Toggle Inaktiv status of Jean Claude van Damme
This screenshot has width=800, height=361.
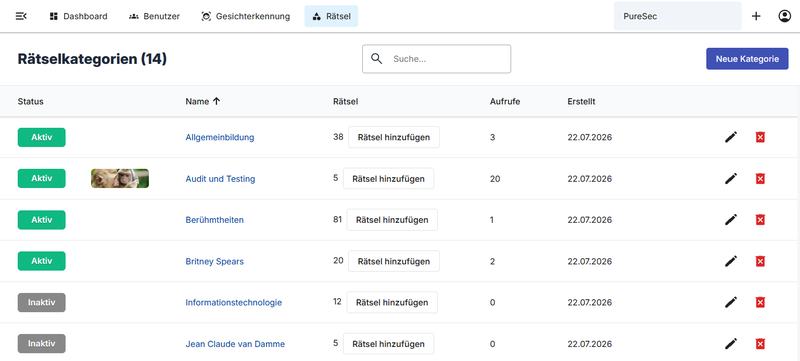[x=41, y=344]
